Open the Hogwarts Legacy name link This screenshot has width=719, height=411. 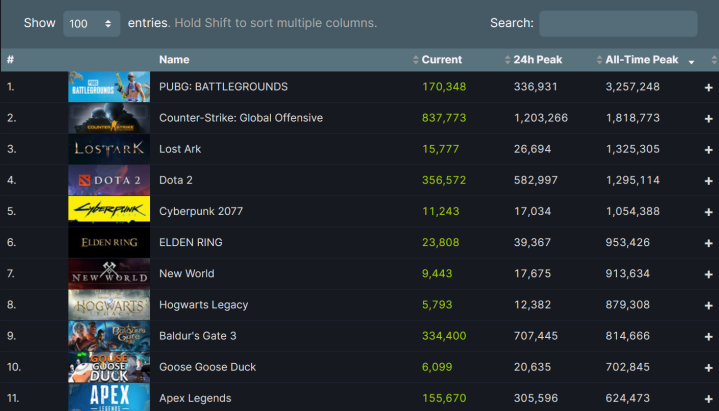(204, 305)
